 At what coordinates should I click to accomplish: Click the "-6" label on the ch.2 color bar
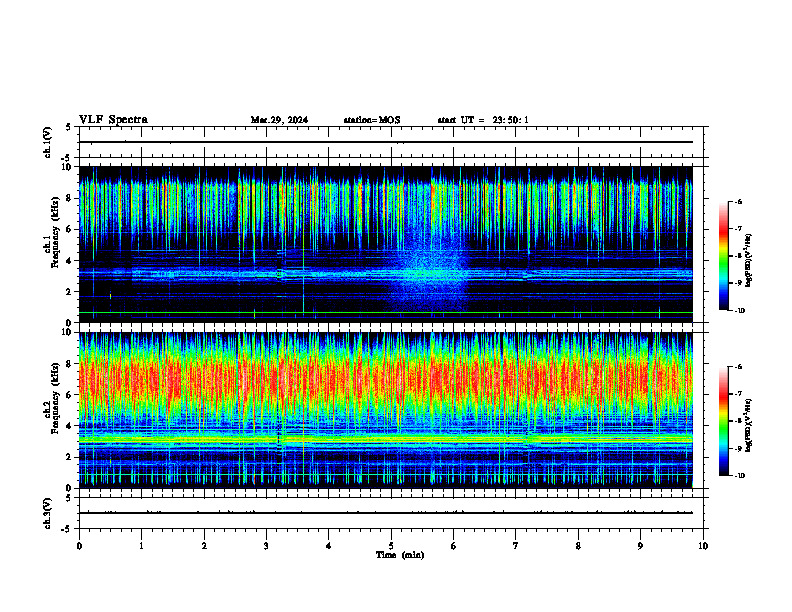click(739, 367)
